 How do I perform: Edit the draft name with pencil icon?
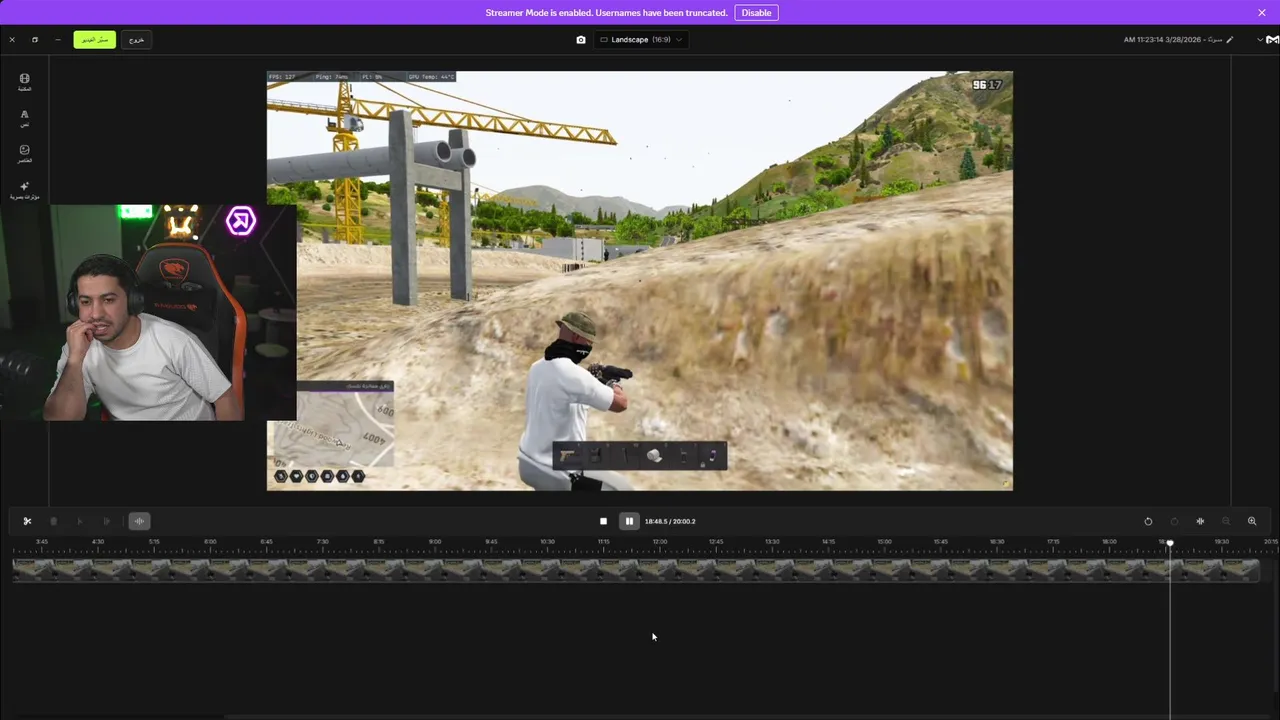(1230, 40)
